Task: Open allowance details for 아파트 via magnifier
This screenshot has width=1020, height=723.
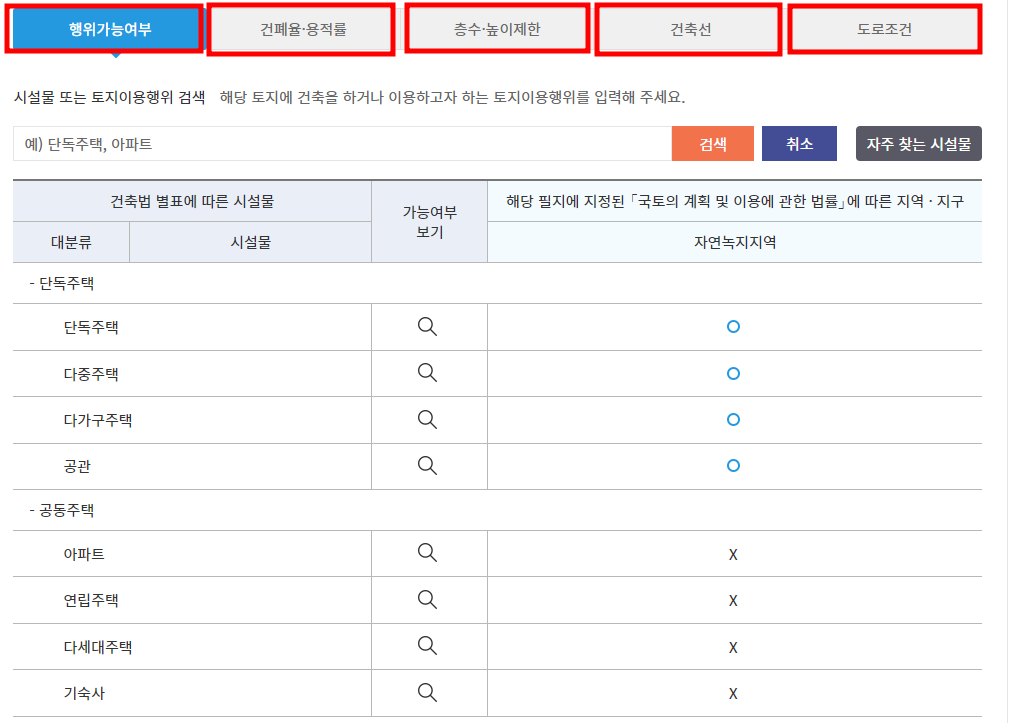Action: [429, 554]
